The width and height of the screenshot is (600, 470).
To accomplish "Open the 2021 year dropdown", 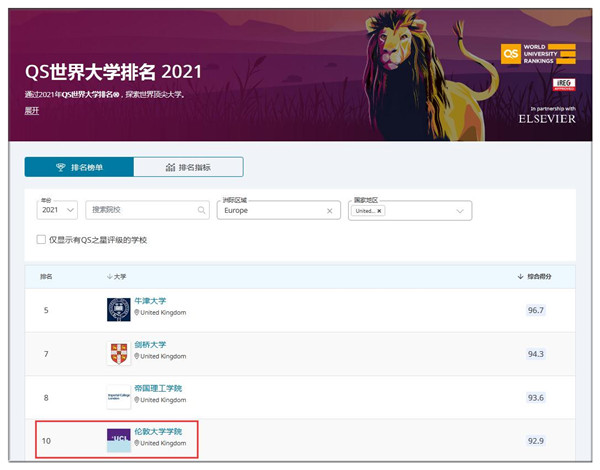I will [57, 210].
